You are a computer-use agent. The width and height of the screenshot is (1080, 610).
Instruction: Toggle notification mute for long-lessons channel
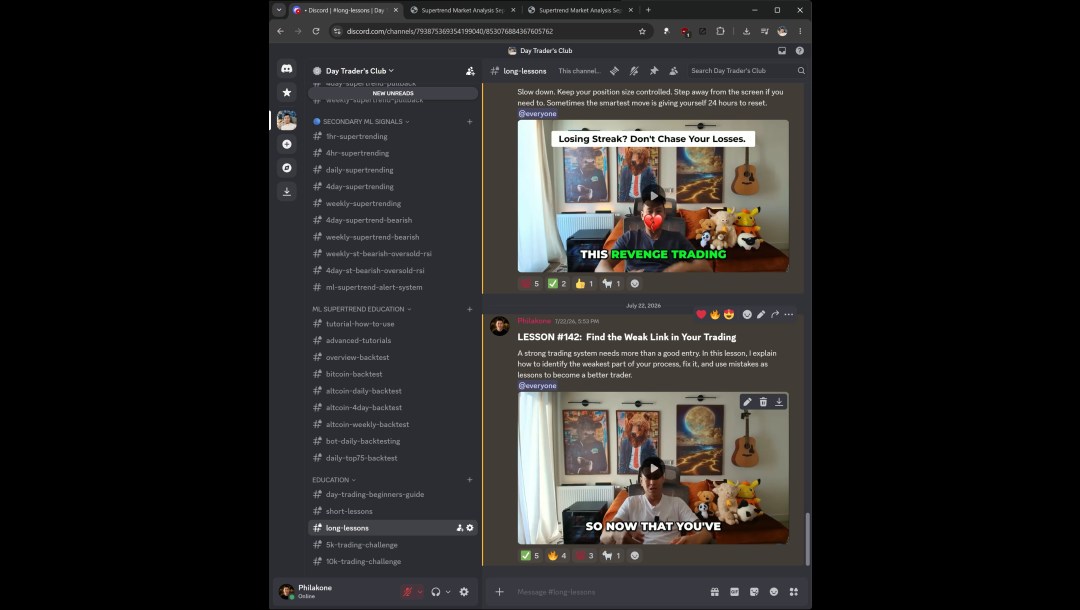click(x=634, y=71)
